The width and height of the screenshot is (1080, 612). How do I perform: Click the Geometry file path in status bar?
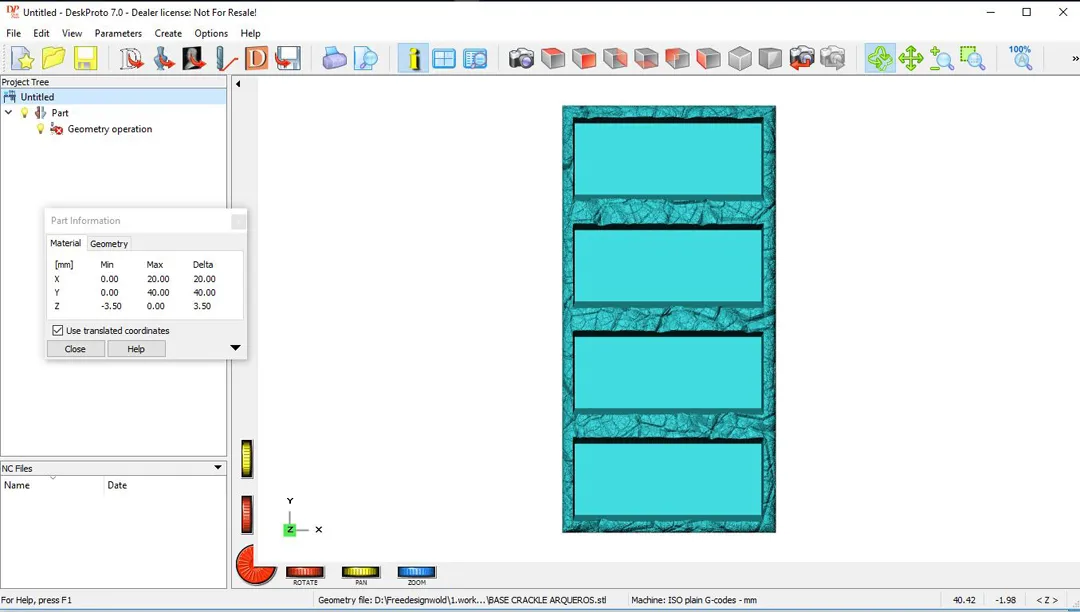(x=462, y=600)
